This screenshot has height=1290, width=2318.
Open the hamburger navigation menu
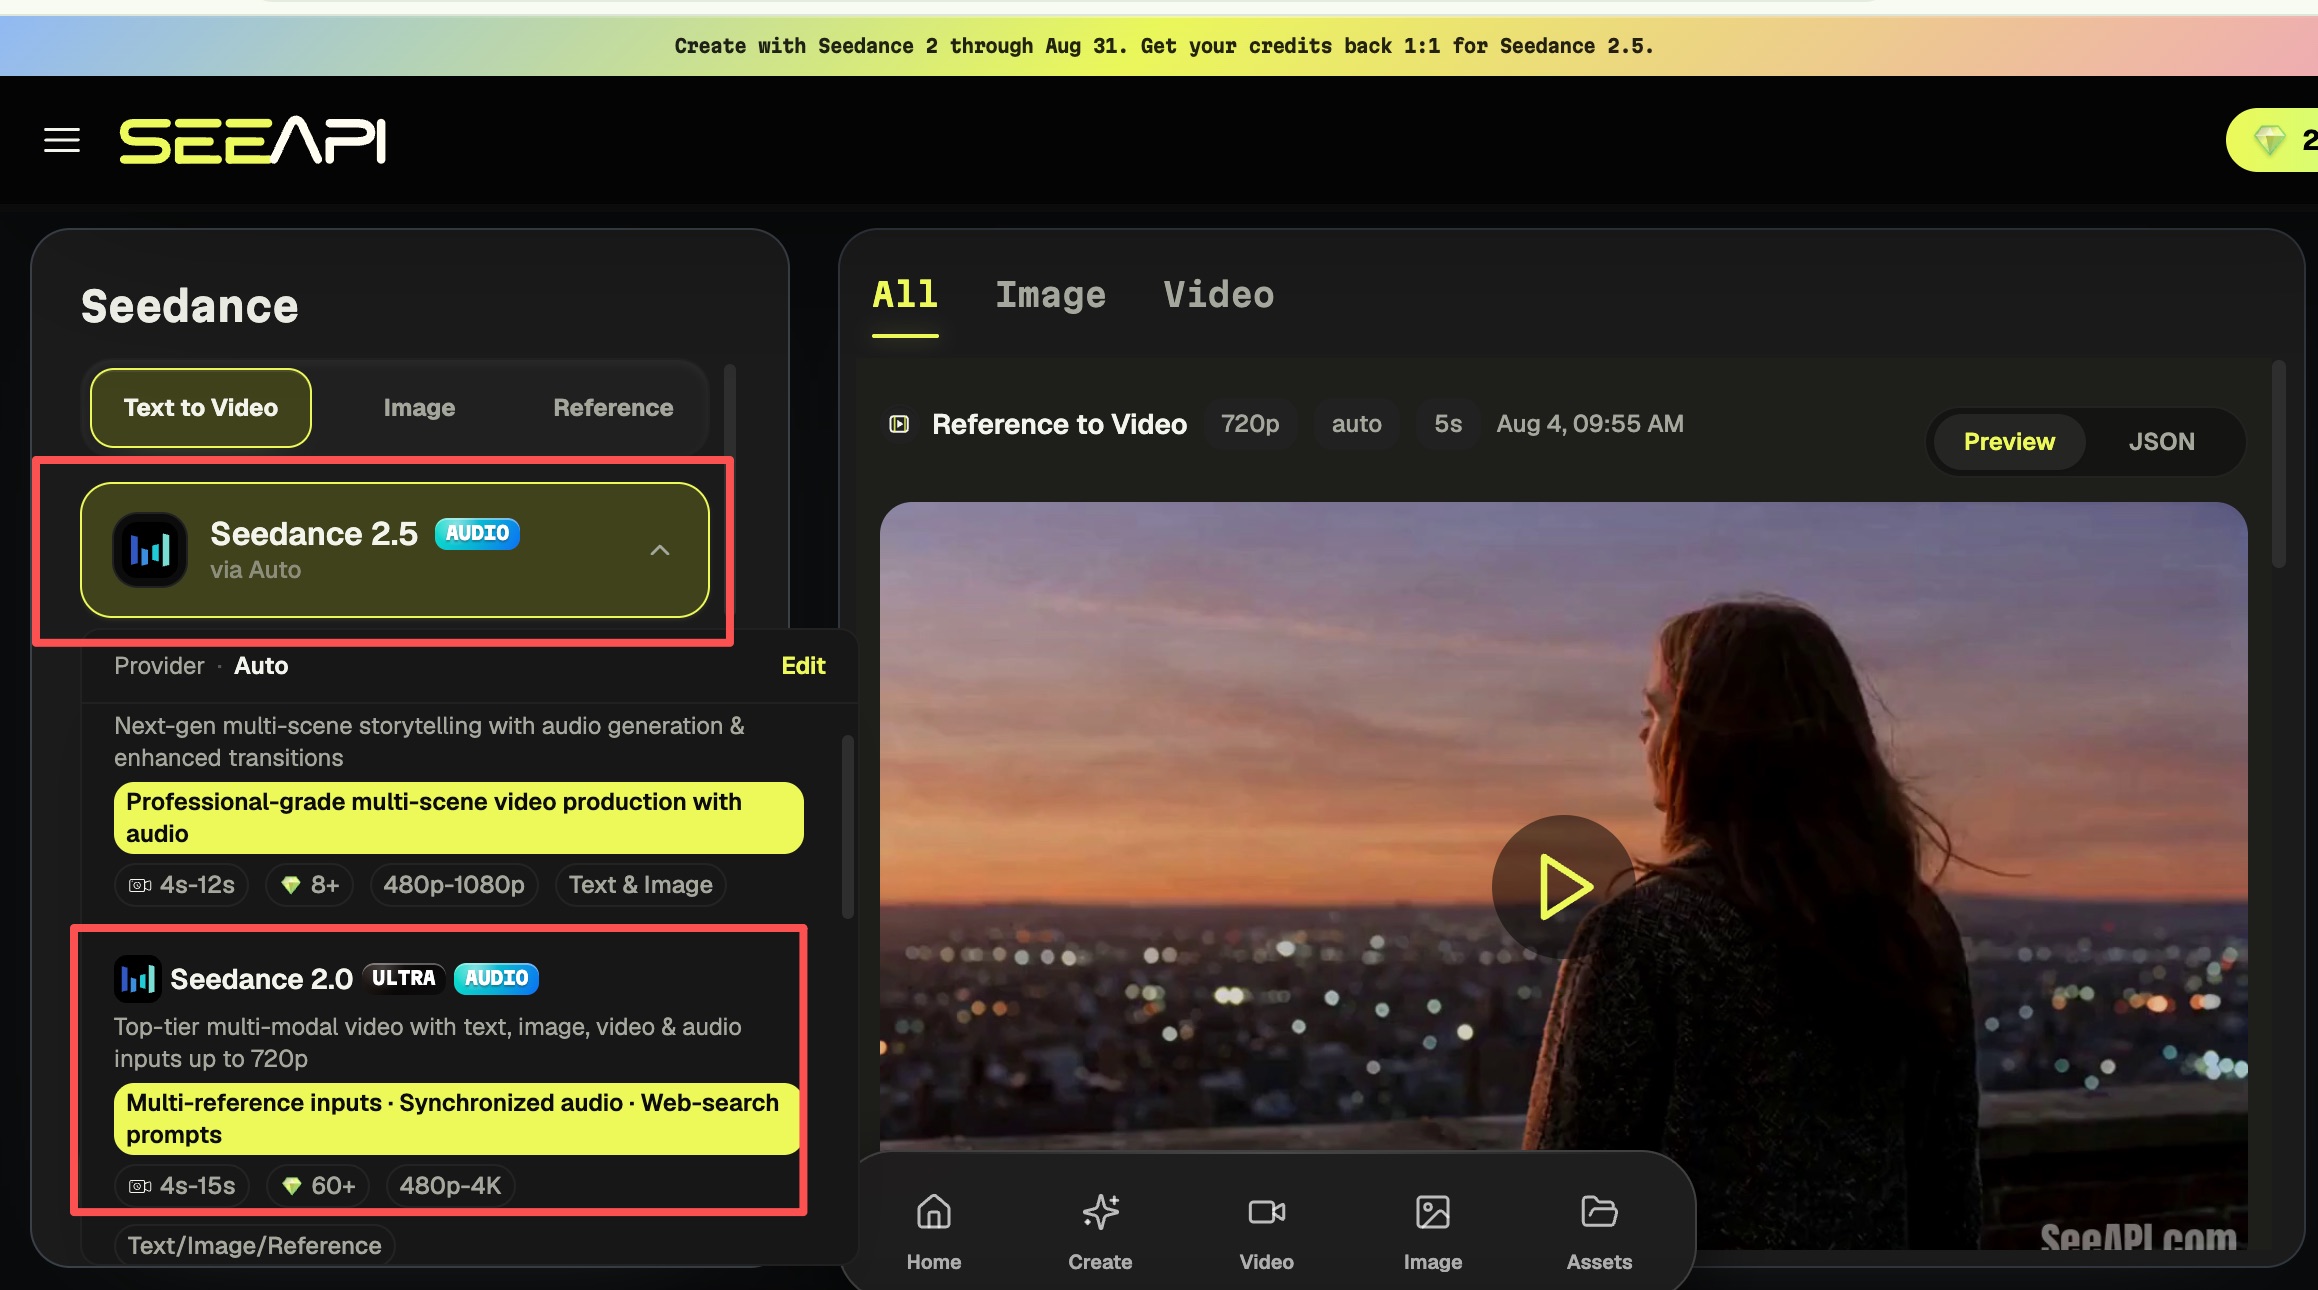62,140
